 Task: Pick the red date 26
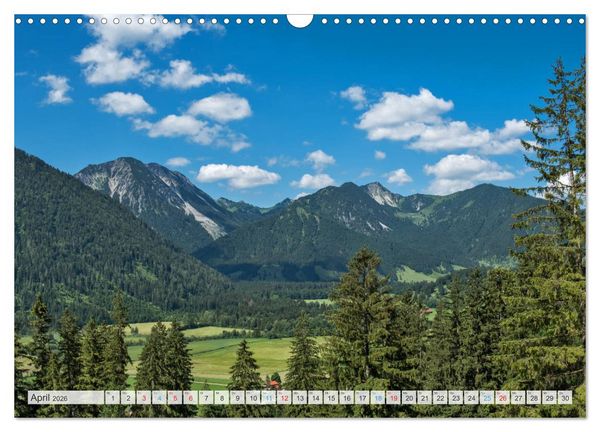pos(502,398)
